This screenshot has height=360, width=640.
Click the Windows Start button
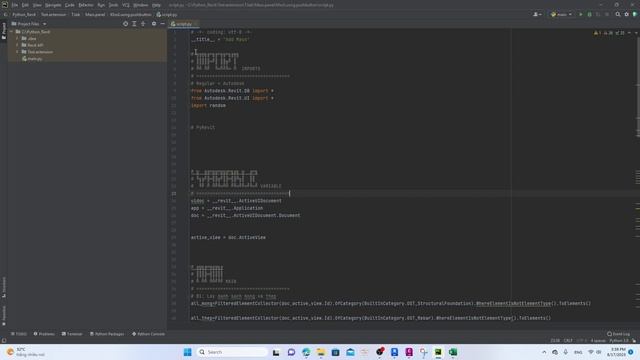[188, 352]
